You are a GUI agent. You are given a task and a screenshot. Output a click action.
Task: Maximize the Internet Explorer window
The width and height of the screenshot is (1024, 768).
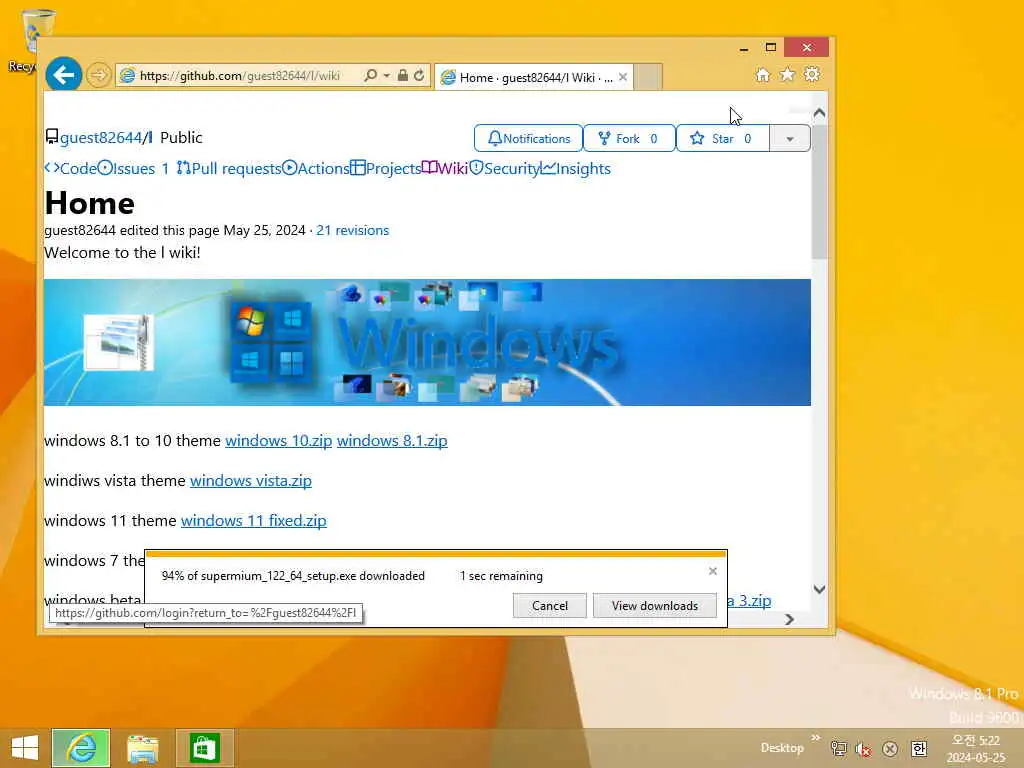(771, 47)
